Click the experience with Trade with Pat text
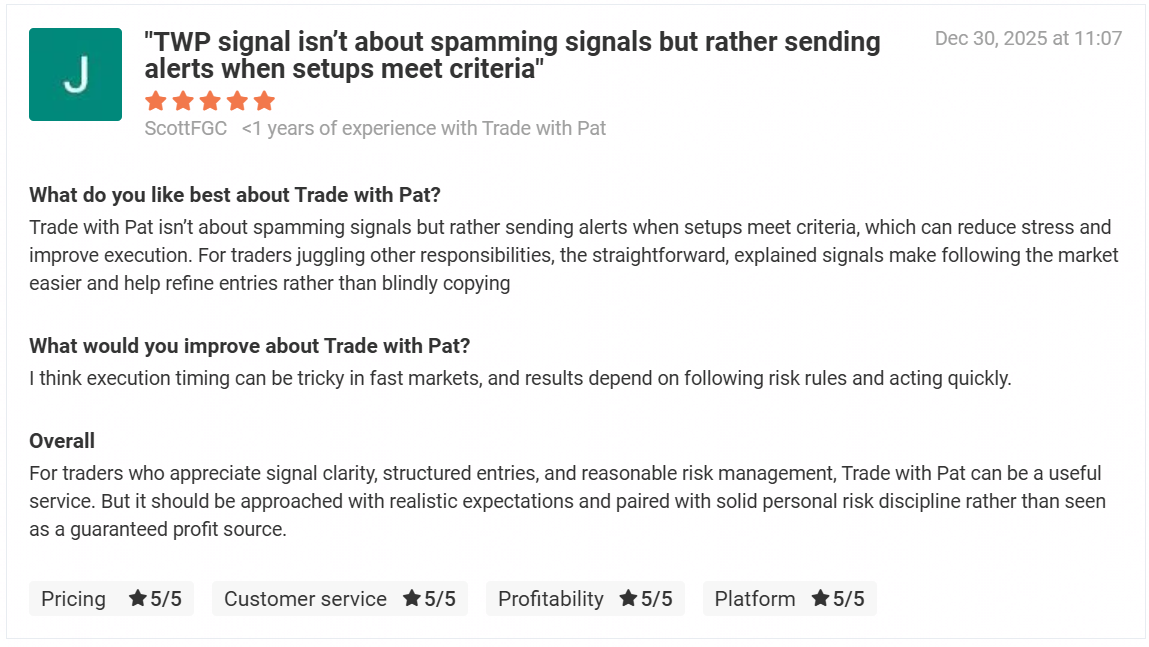1149x647 pixels. click(424, 128)
